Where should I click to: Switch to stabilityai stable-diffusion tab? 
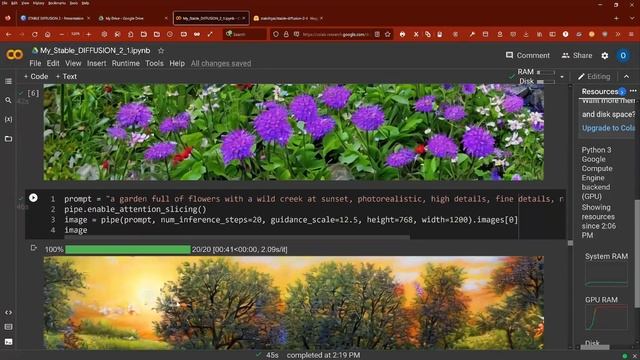coord(288,18)
